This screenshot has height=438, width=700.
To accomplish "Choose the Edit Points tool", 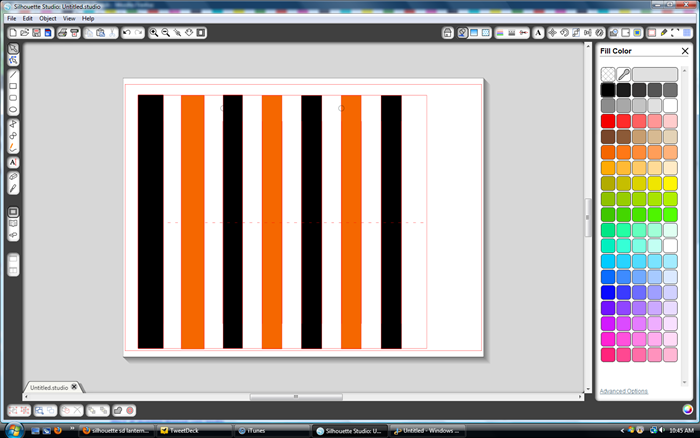I will click(x=13, y=60).
